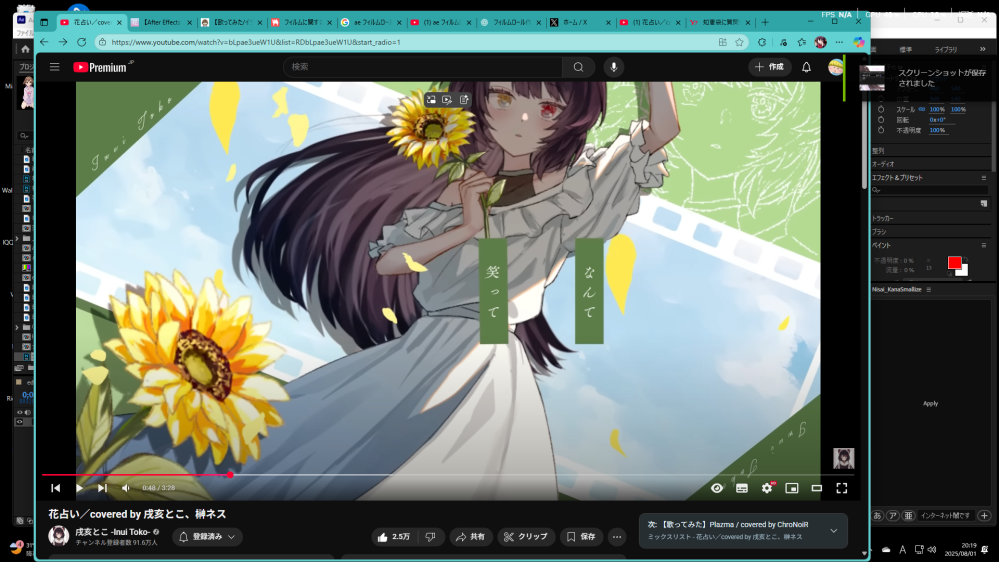Click the like button showing 2.5万
The height and width of the screenshot is (562, 999).
[x=393, y=537]
